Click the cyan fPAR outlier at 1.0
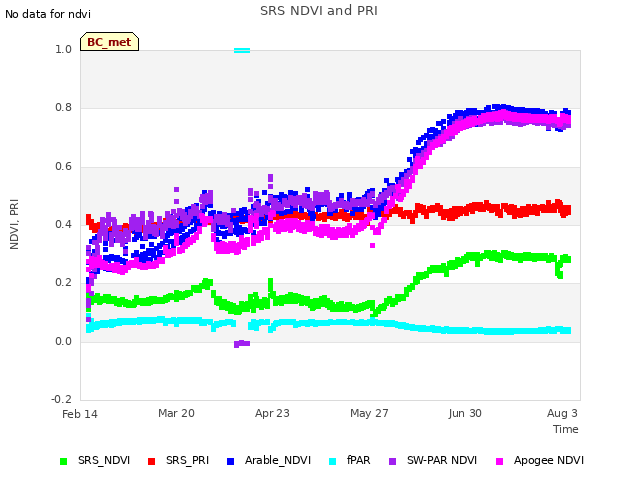640x480 pixels. [x=242, y=51]
